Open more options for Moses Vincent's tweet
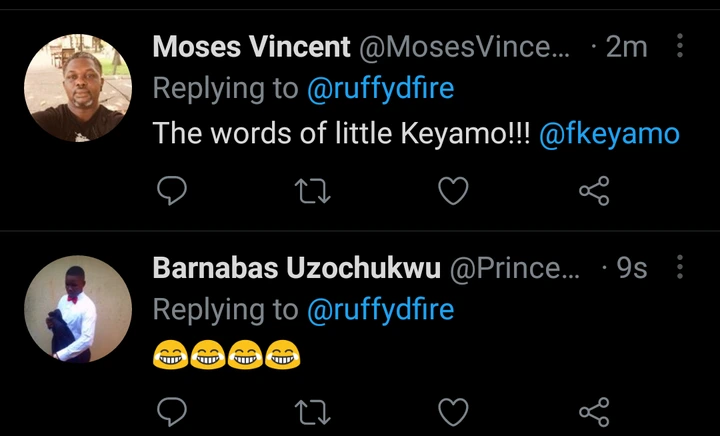The image size is (720, 436). [680, 46]
